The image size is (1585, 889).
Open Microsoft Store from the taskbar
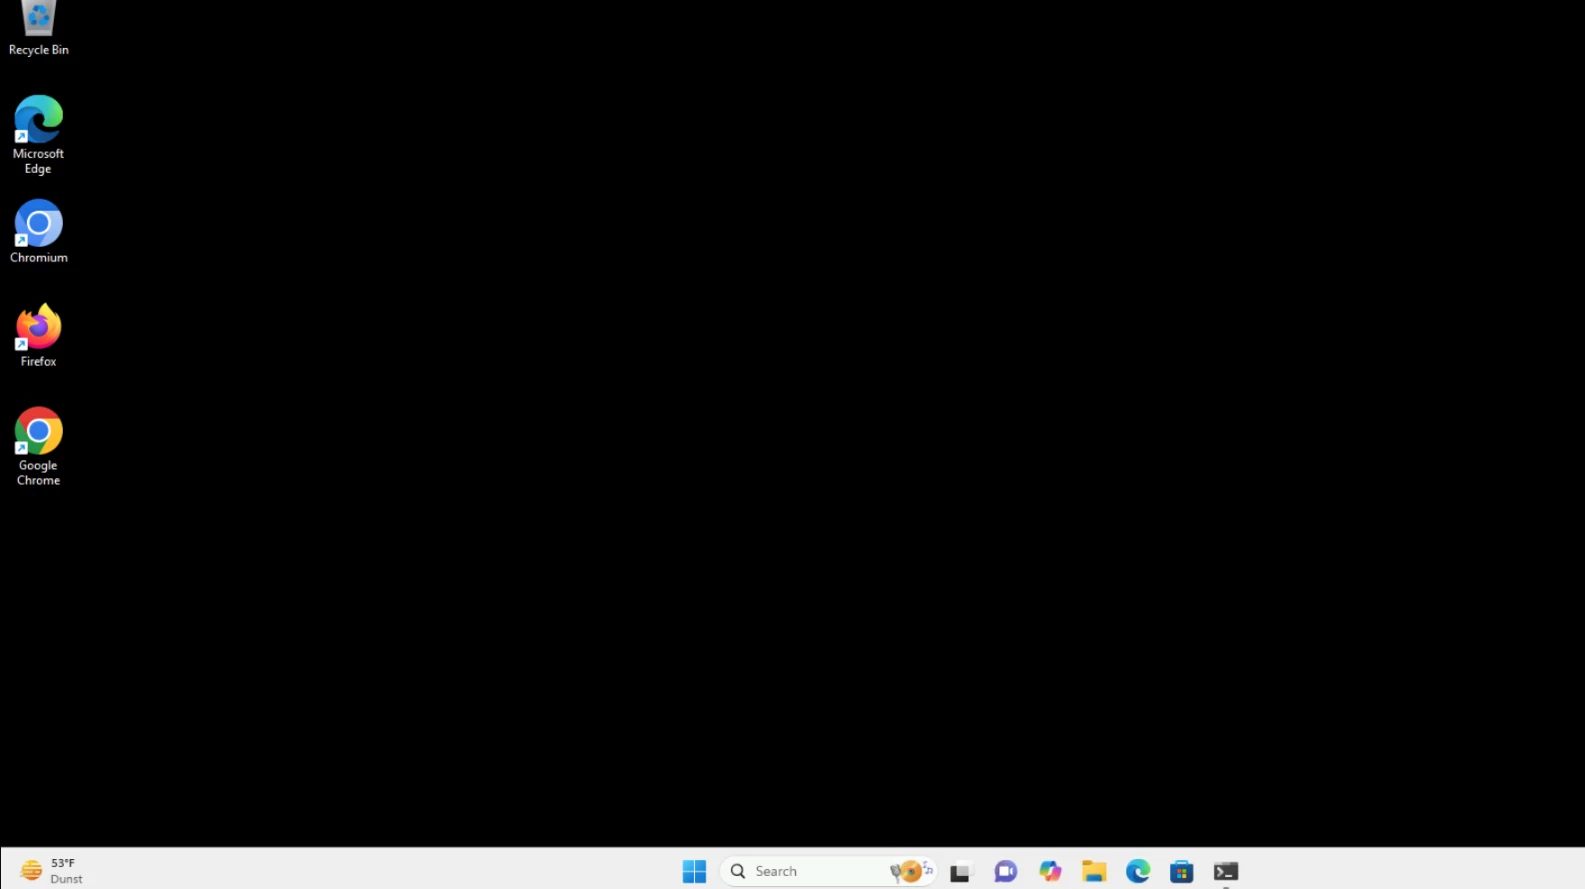click(1181, 871)
